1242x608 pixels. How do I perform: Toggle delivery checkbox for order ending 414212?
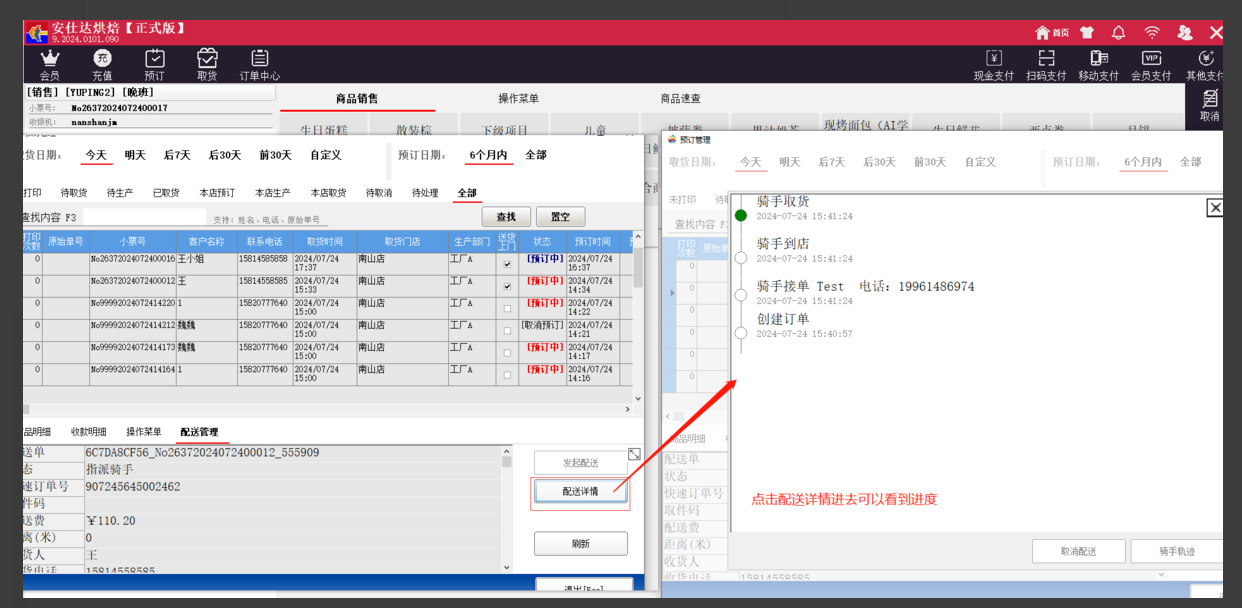click(508, 330)
